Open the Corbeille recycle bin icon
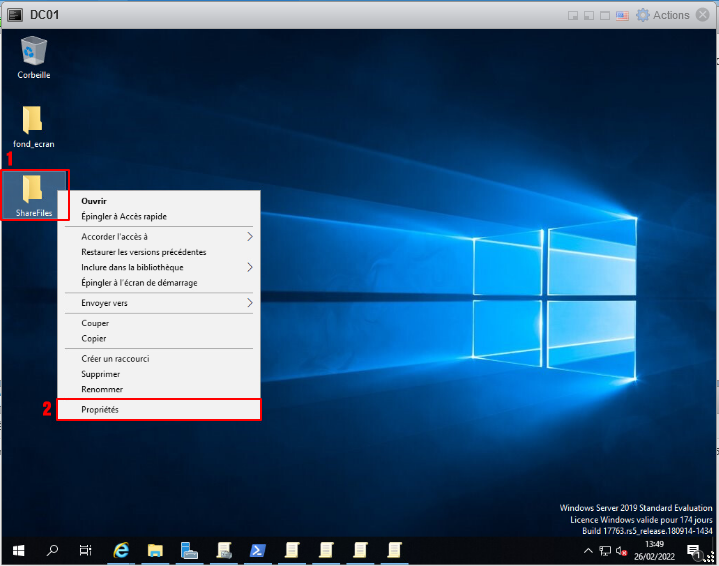Image resolution: width=719 pixels, height=566 pixels. [34, 52]
